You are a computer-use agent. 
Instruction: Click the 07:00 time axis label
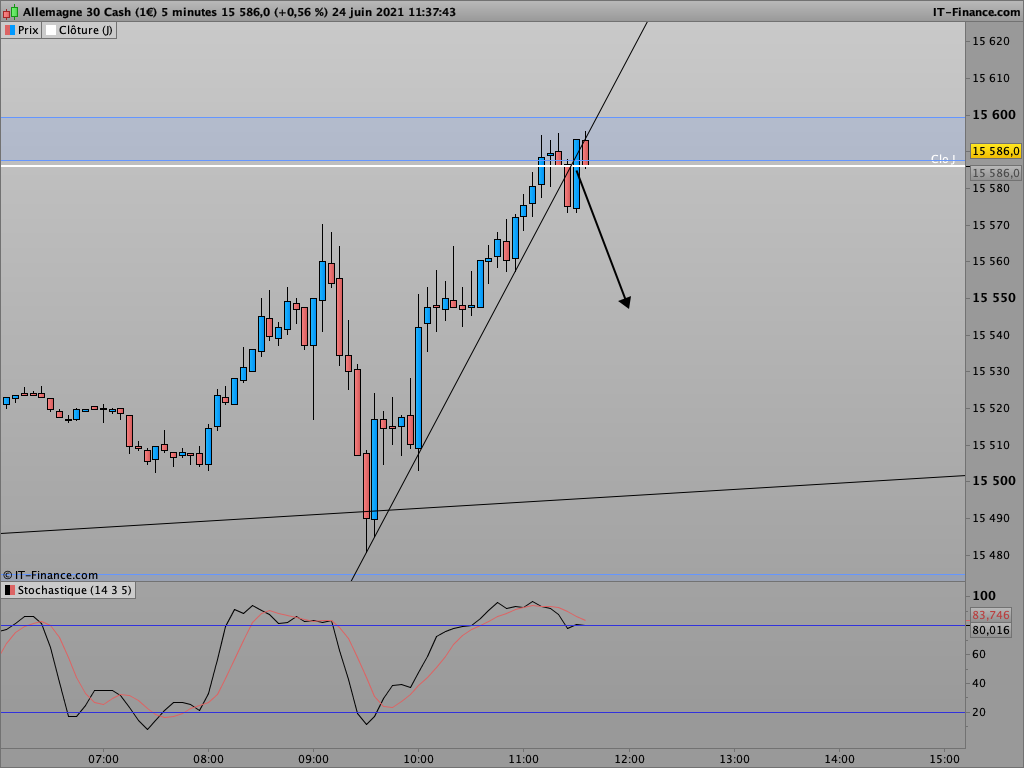pos(103,759)
